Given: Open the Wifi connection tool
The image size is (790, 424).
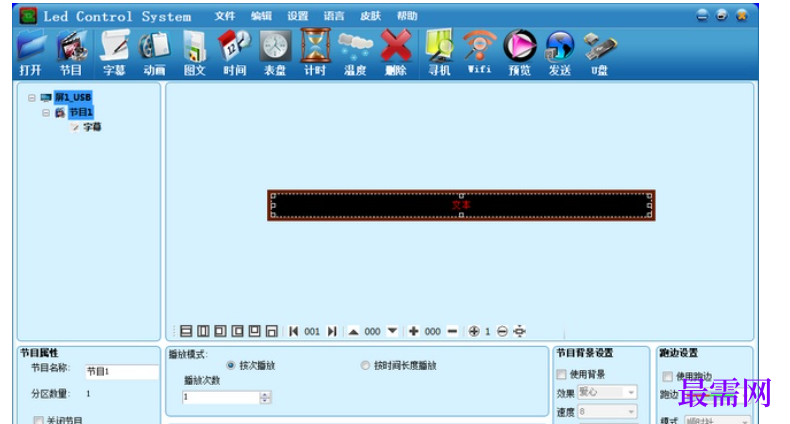Looking at the screenshot, I should click(x=479, y=52).
